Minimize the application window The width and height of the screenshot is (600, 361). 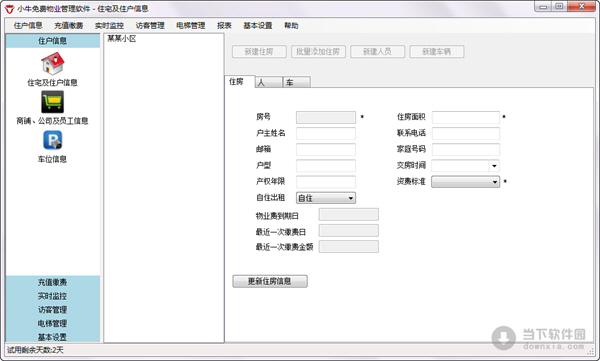(x=543, y=7)
